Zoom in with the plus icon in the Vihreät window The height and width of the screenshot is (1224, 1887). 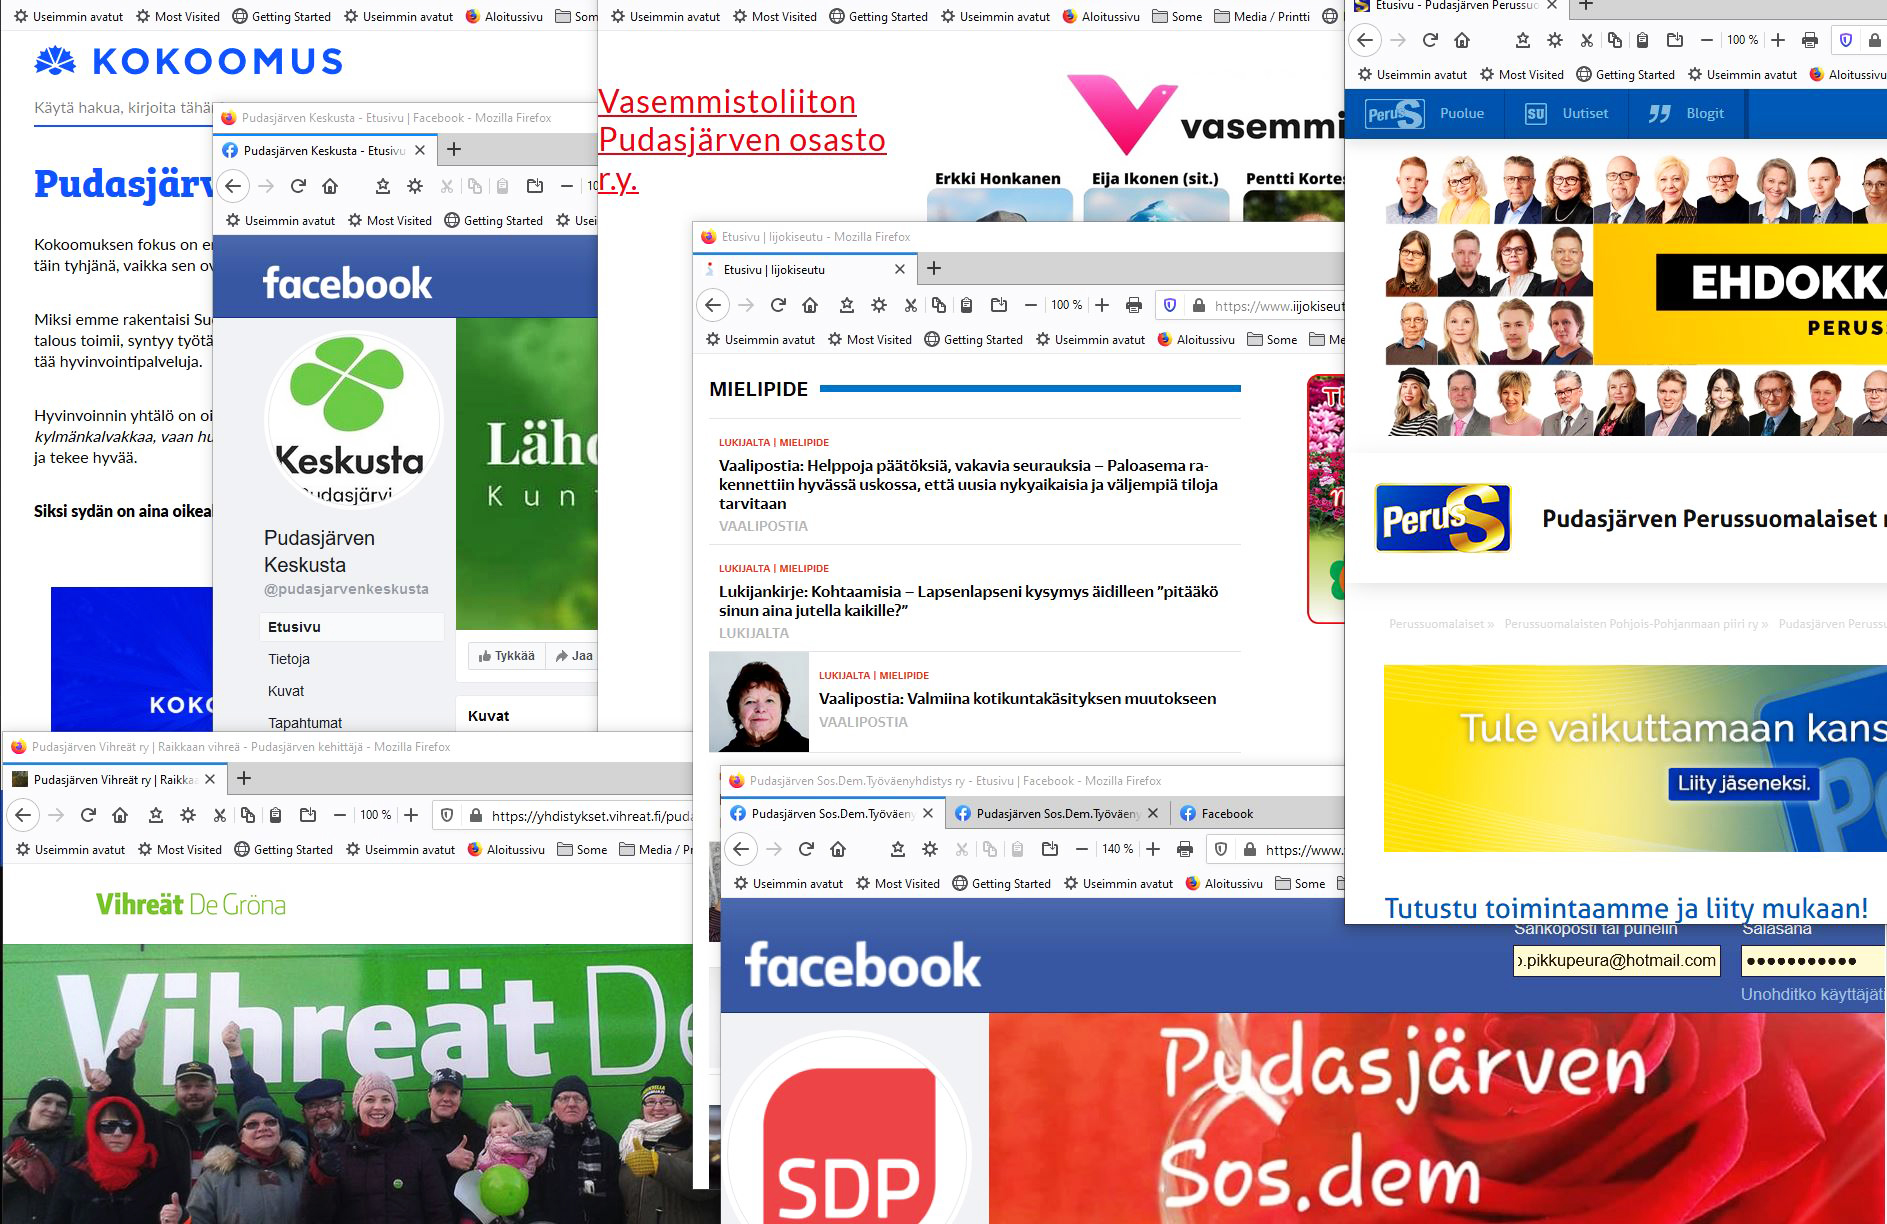(x=411, y=815)
